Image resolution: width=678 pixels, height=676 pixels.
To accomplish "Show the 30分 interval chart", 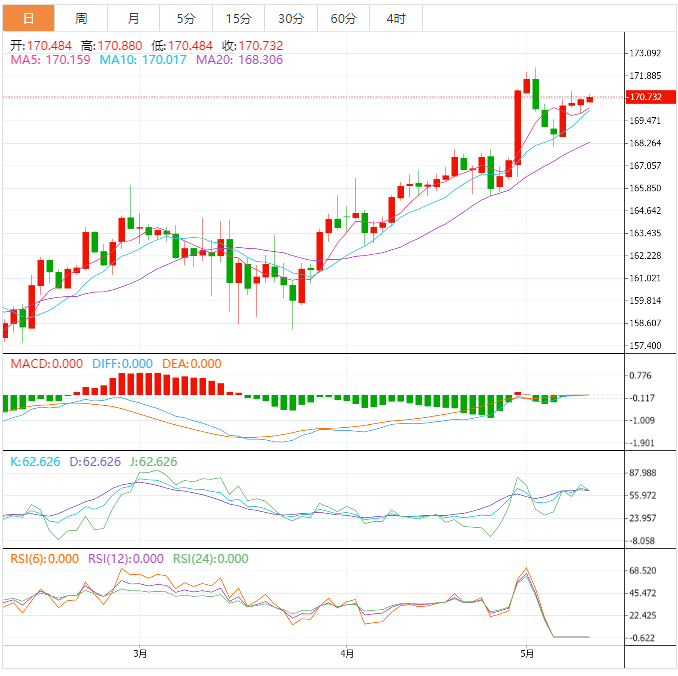I will point(291,18).
